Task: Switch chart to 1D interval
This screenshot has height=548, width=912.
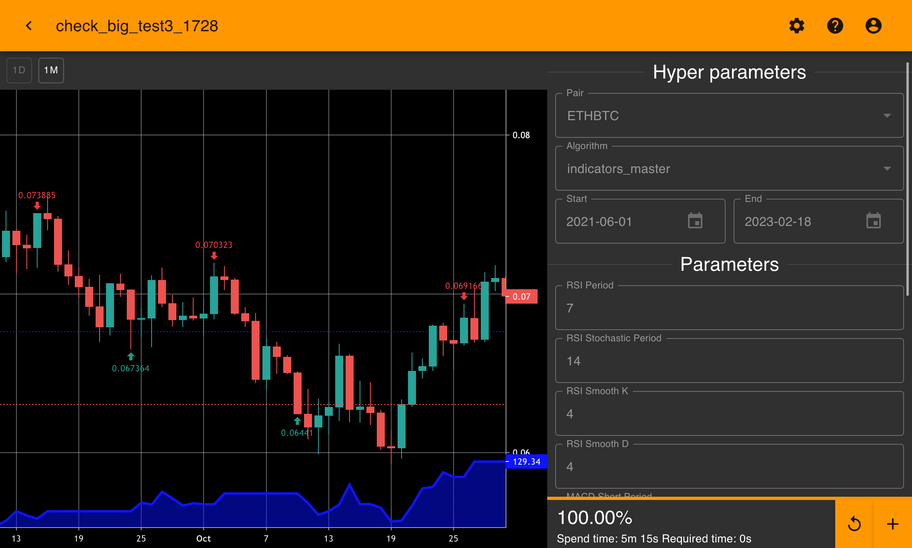Action: pyautogui.click(x=19, y=71)
